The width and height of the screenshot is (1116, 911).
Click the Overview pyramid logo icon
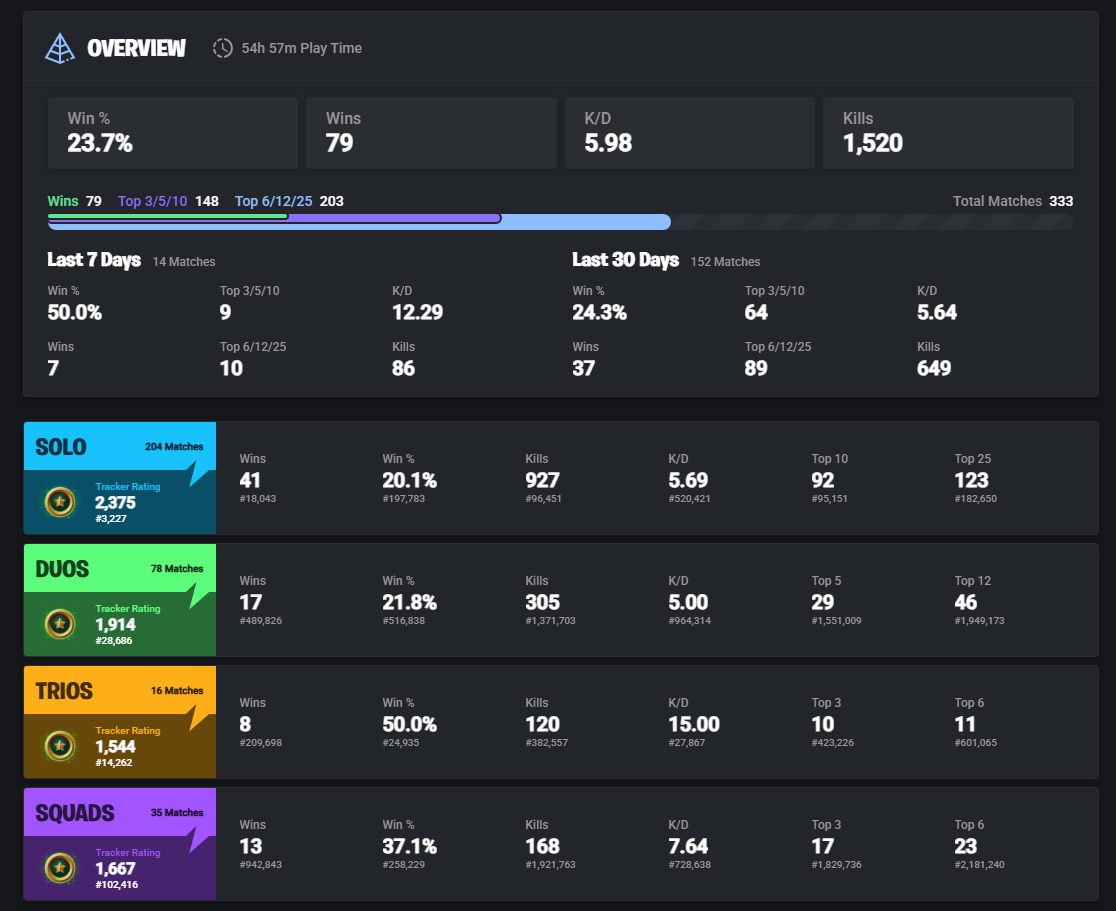(60, 48)
